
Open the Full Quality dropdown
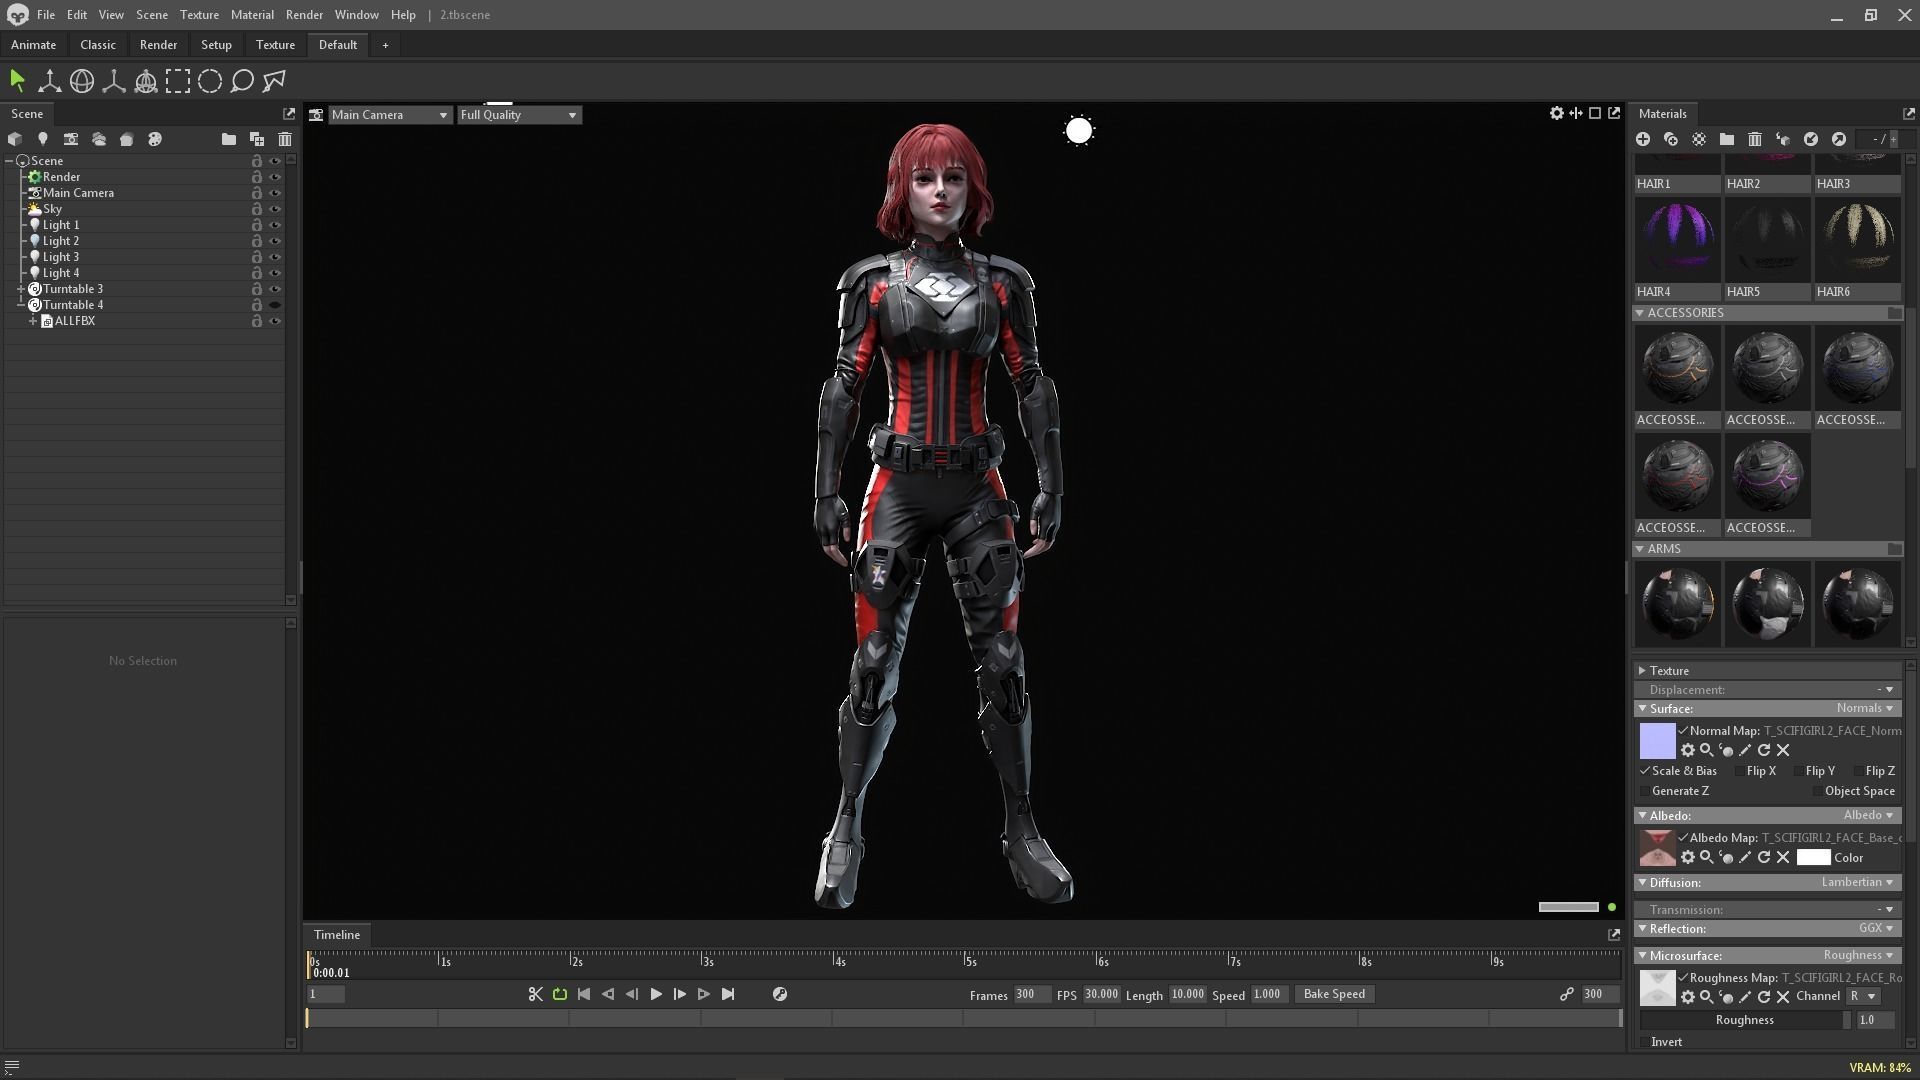519,115
